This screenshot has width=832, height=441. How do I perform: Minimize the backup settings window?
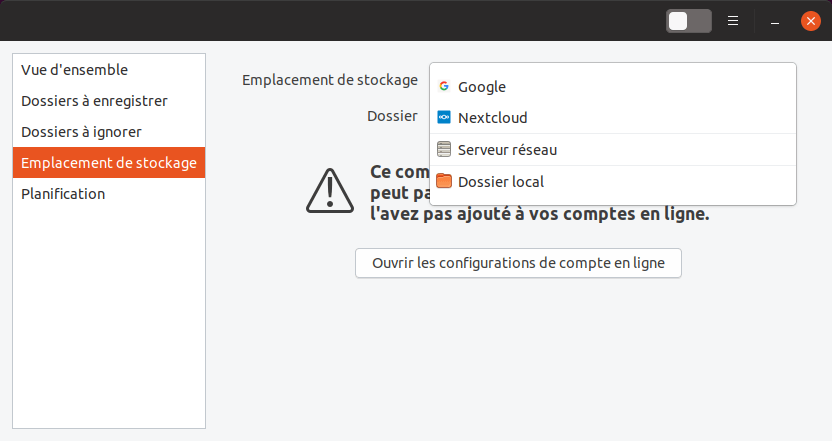click(x=775, y=20)
